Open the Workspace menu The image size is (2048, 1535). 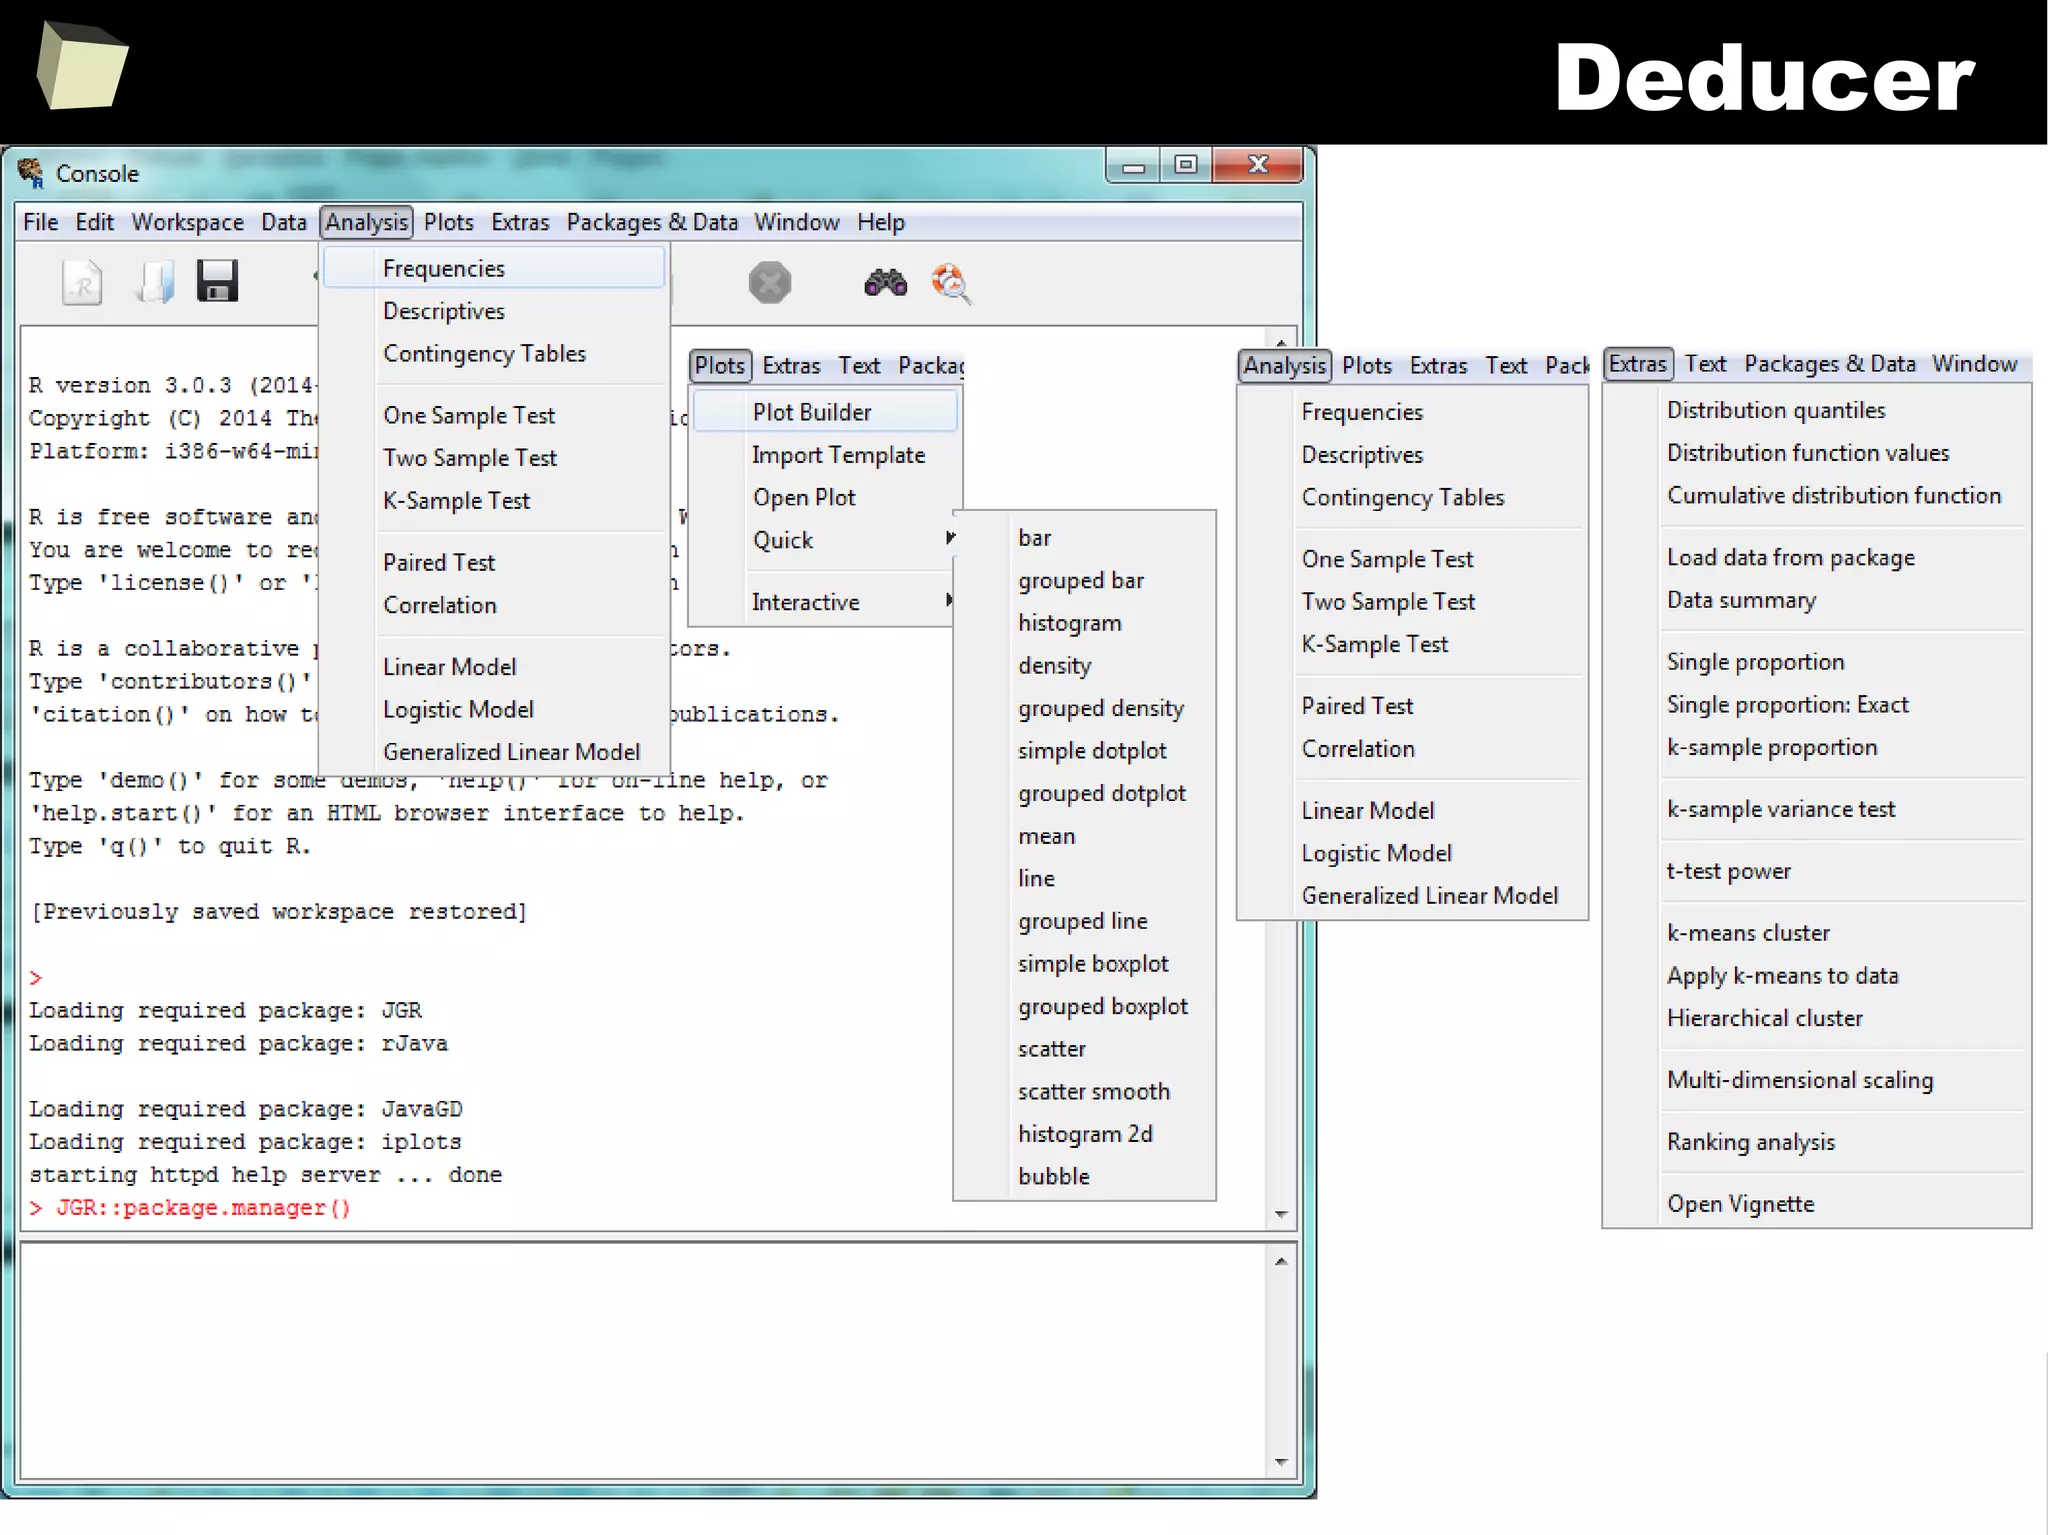(x=188, y=222)
